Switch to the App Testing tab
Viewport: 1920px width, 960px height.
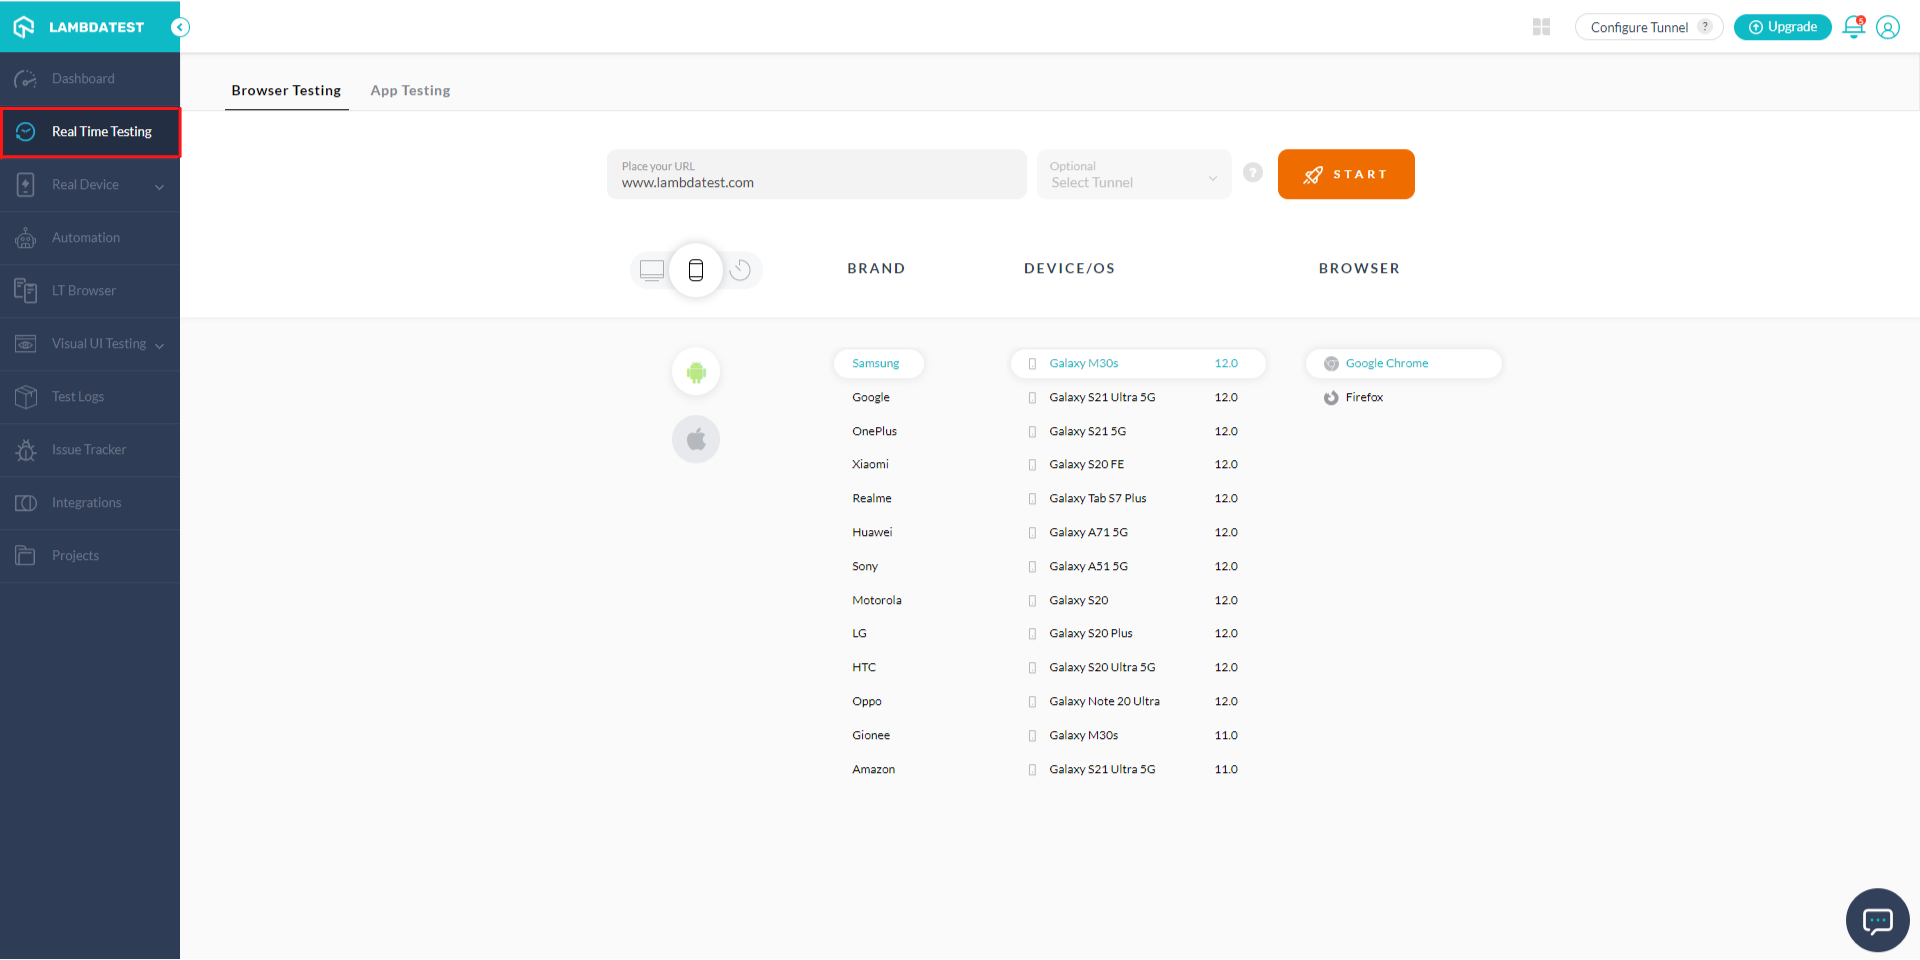(x=410, y=90)
